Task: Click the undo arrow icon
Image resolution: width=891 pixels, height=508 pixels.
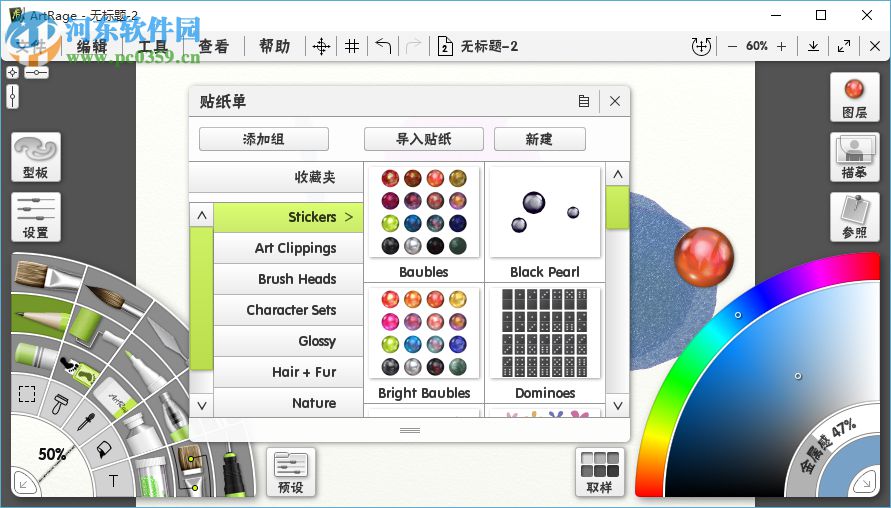Action: point(384,47)
